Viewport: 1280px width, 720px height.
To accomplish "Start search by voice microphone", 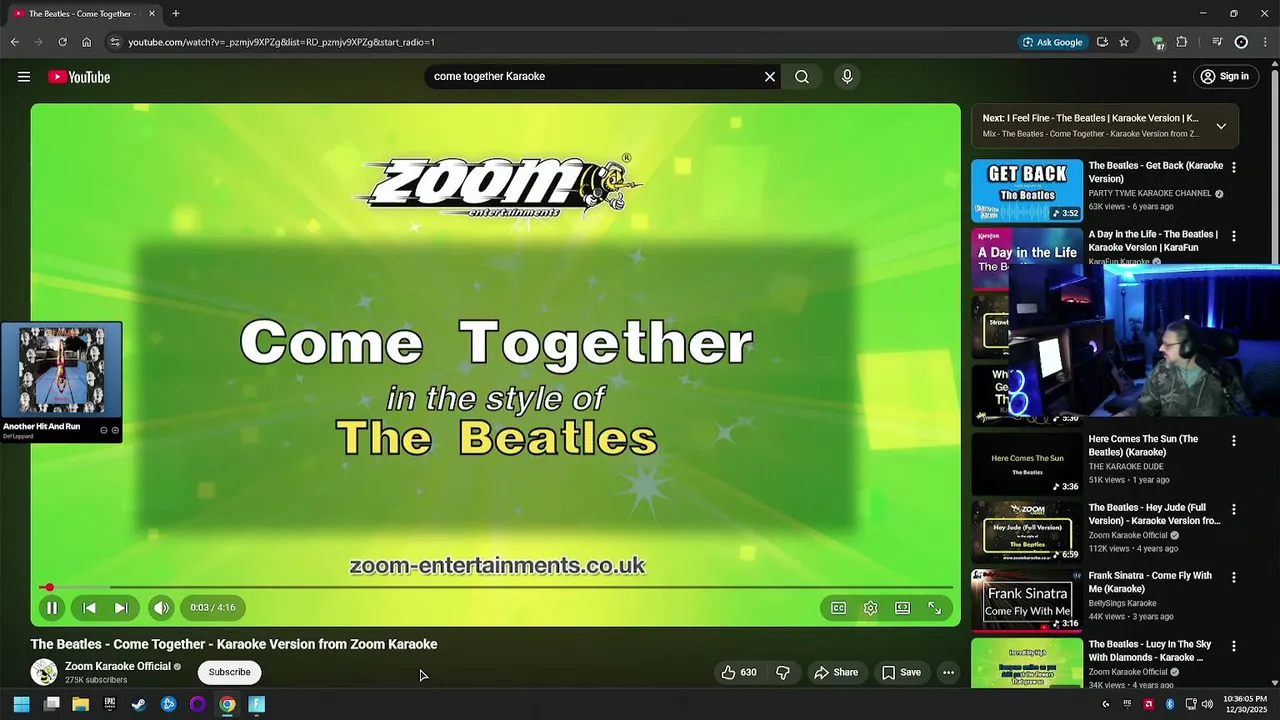I will pos(847,77).
